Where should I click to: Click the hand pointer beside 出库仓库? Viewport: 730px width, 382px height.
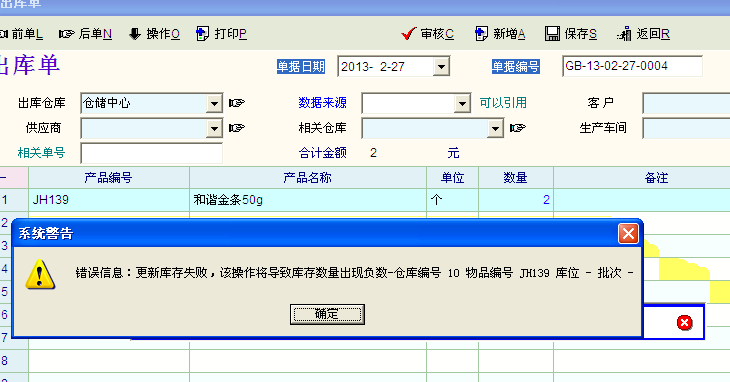point(237,103)
